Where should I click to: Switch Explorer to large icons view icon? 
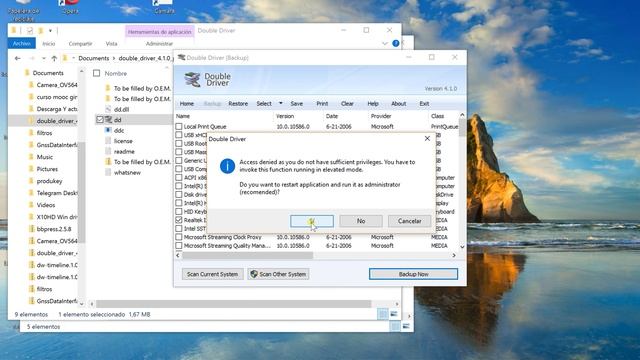394,314
